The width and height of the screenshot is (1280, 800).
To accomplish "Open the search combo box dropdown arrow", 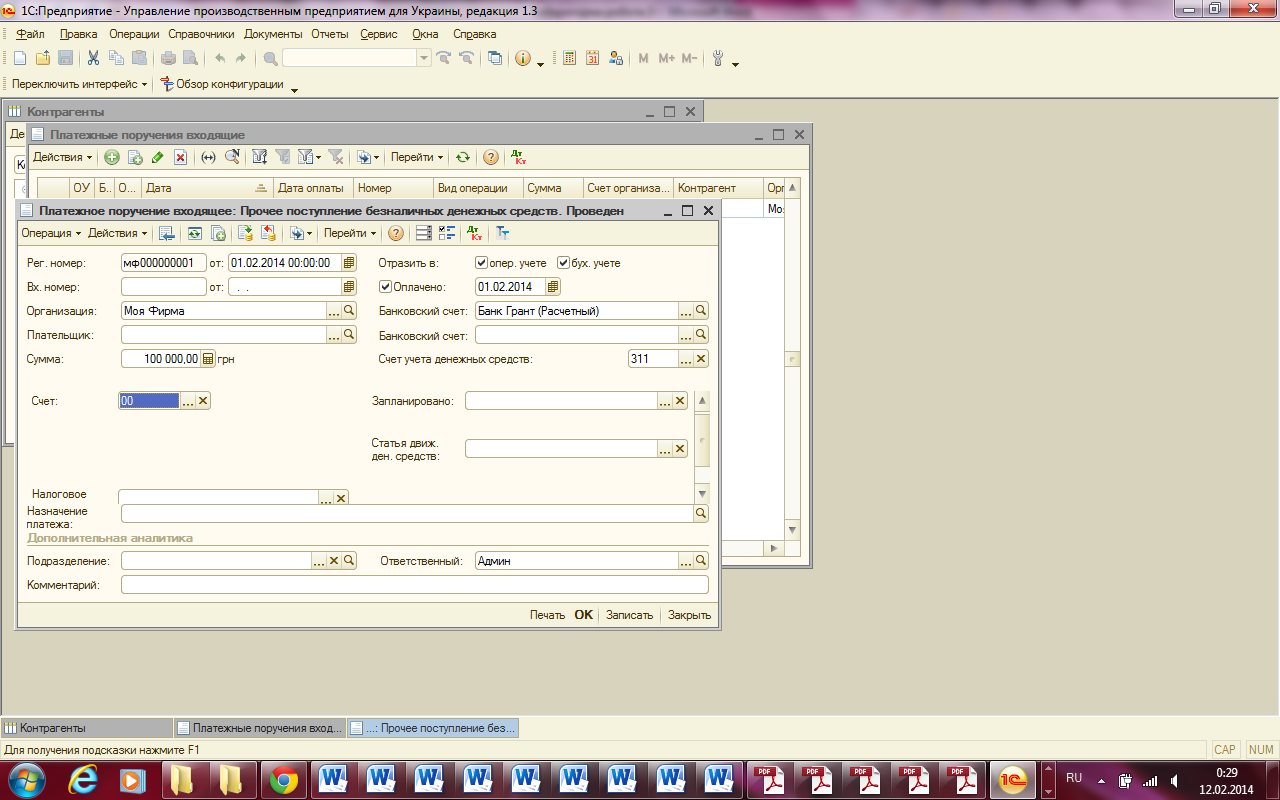I will 424,58.
